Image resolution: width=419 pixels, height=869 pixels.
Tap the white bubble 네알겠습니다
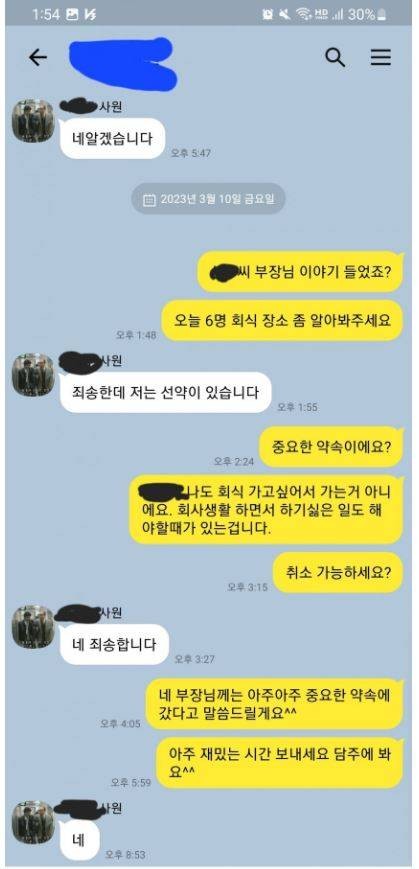coord(113,138)
